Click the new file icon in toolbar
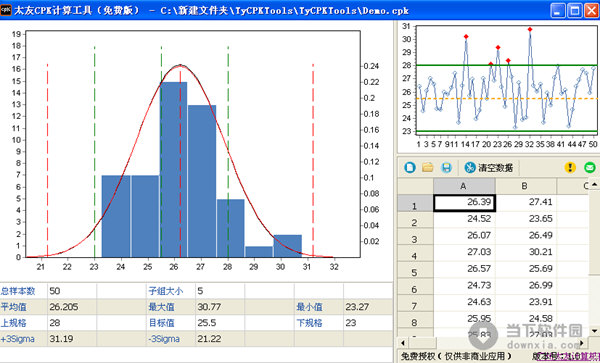This screenshot has height=363, width=600. click(x=410, y=168)
